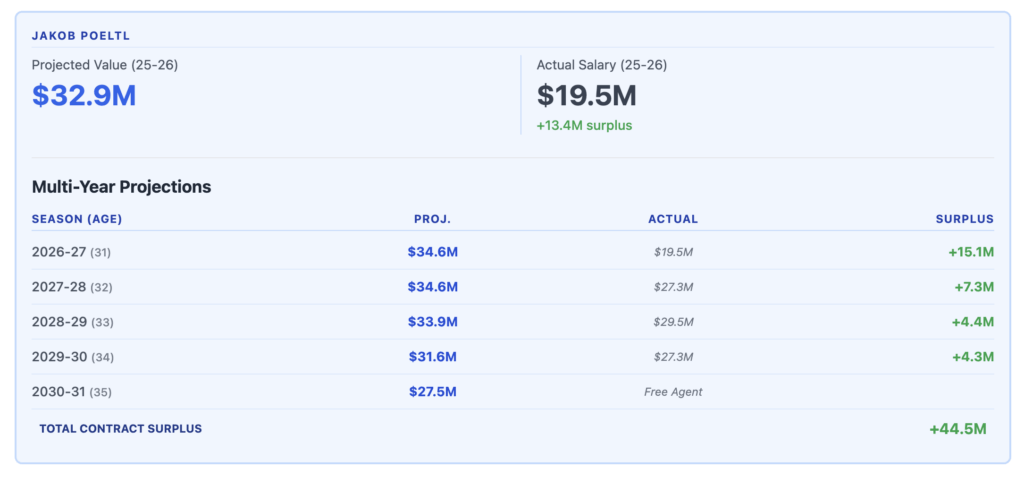The height and width of the screenshot is (477, 1024).
Task: Select the $32.9M projected value figure
Action: tap(84, 96)
